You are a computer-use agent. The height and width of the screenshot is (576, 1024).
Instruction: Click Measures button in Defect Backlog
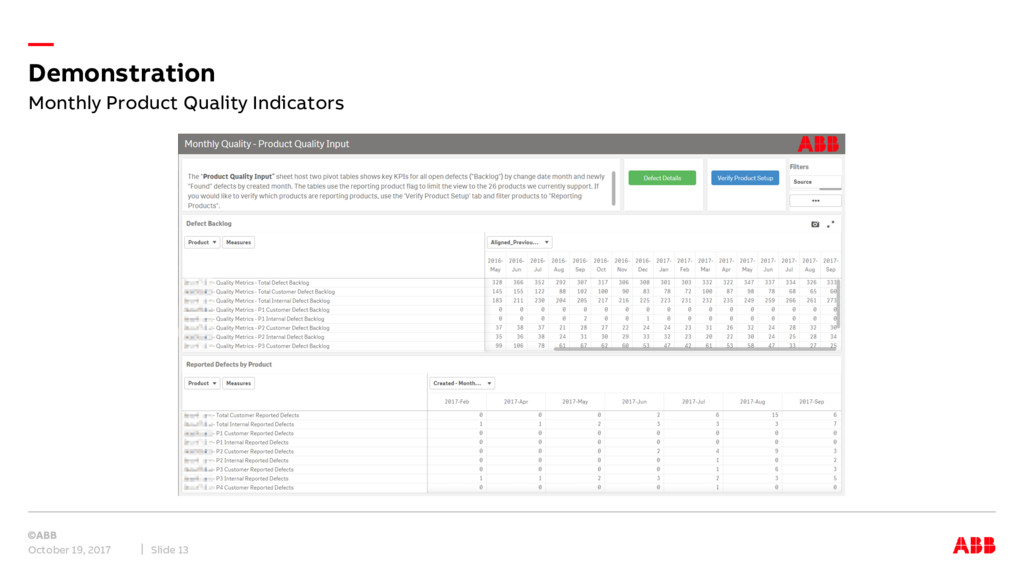(238, 242)
